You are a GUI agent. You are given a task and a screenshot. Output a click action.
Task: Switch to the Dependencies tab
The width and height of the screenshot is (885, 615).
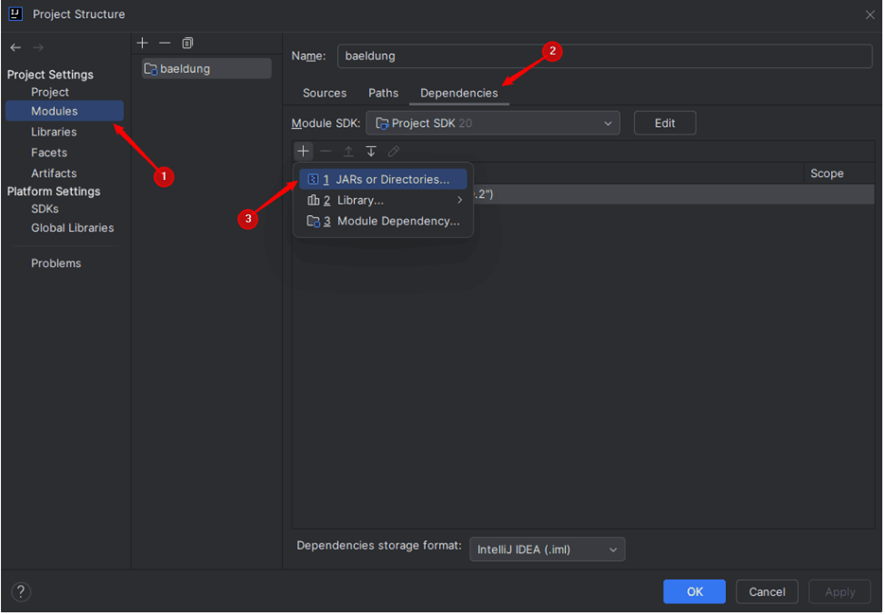tap(459, 93)
